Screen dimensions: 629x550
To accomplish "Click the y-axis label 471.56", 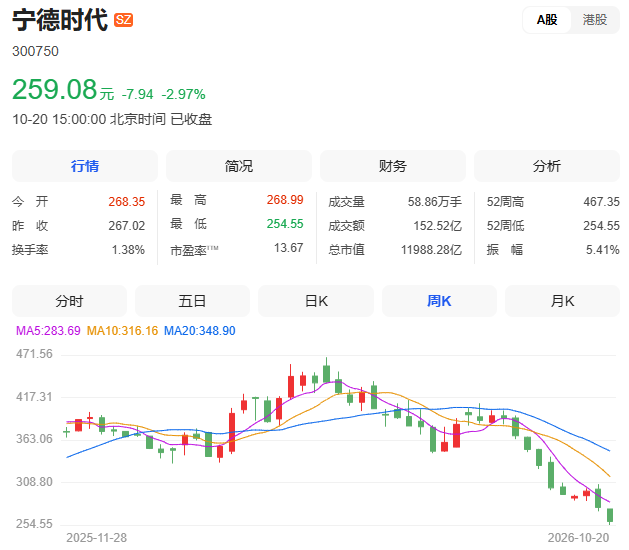I will point(34,354).
